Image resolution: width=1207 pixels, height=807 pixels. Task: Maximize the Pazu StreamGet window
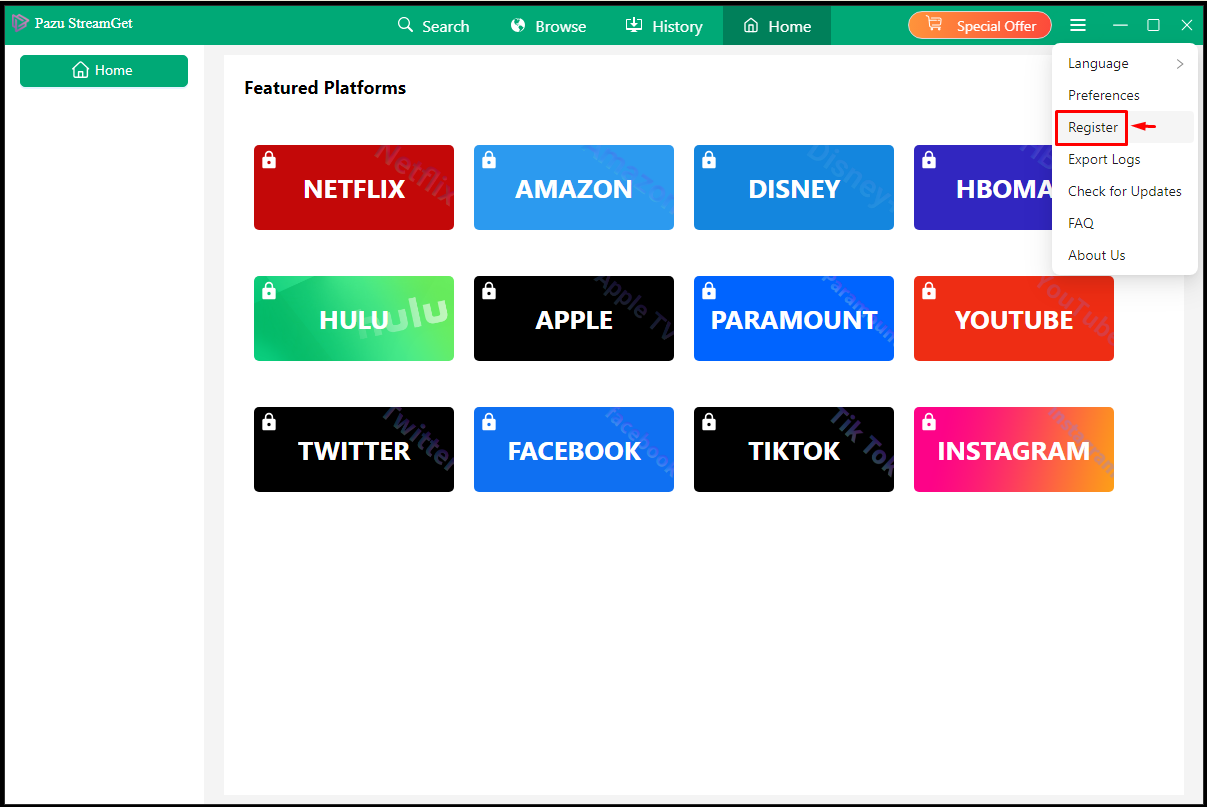click(x=1153, y=25)
